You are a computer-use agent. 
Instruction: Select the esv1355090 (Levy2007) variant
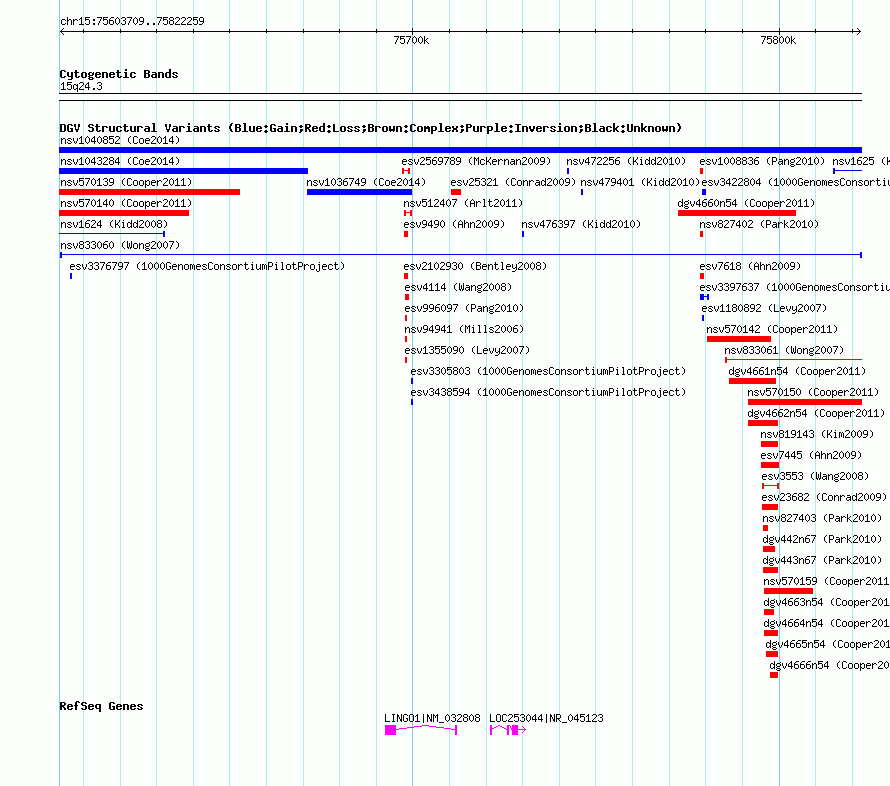[x=467, y=350]
